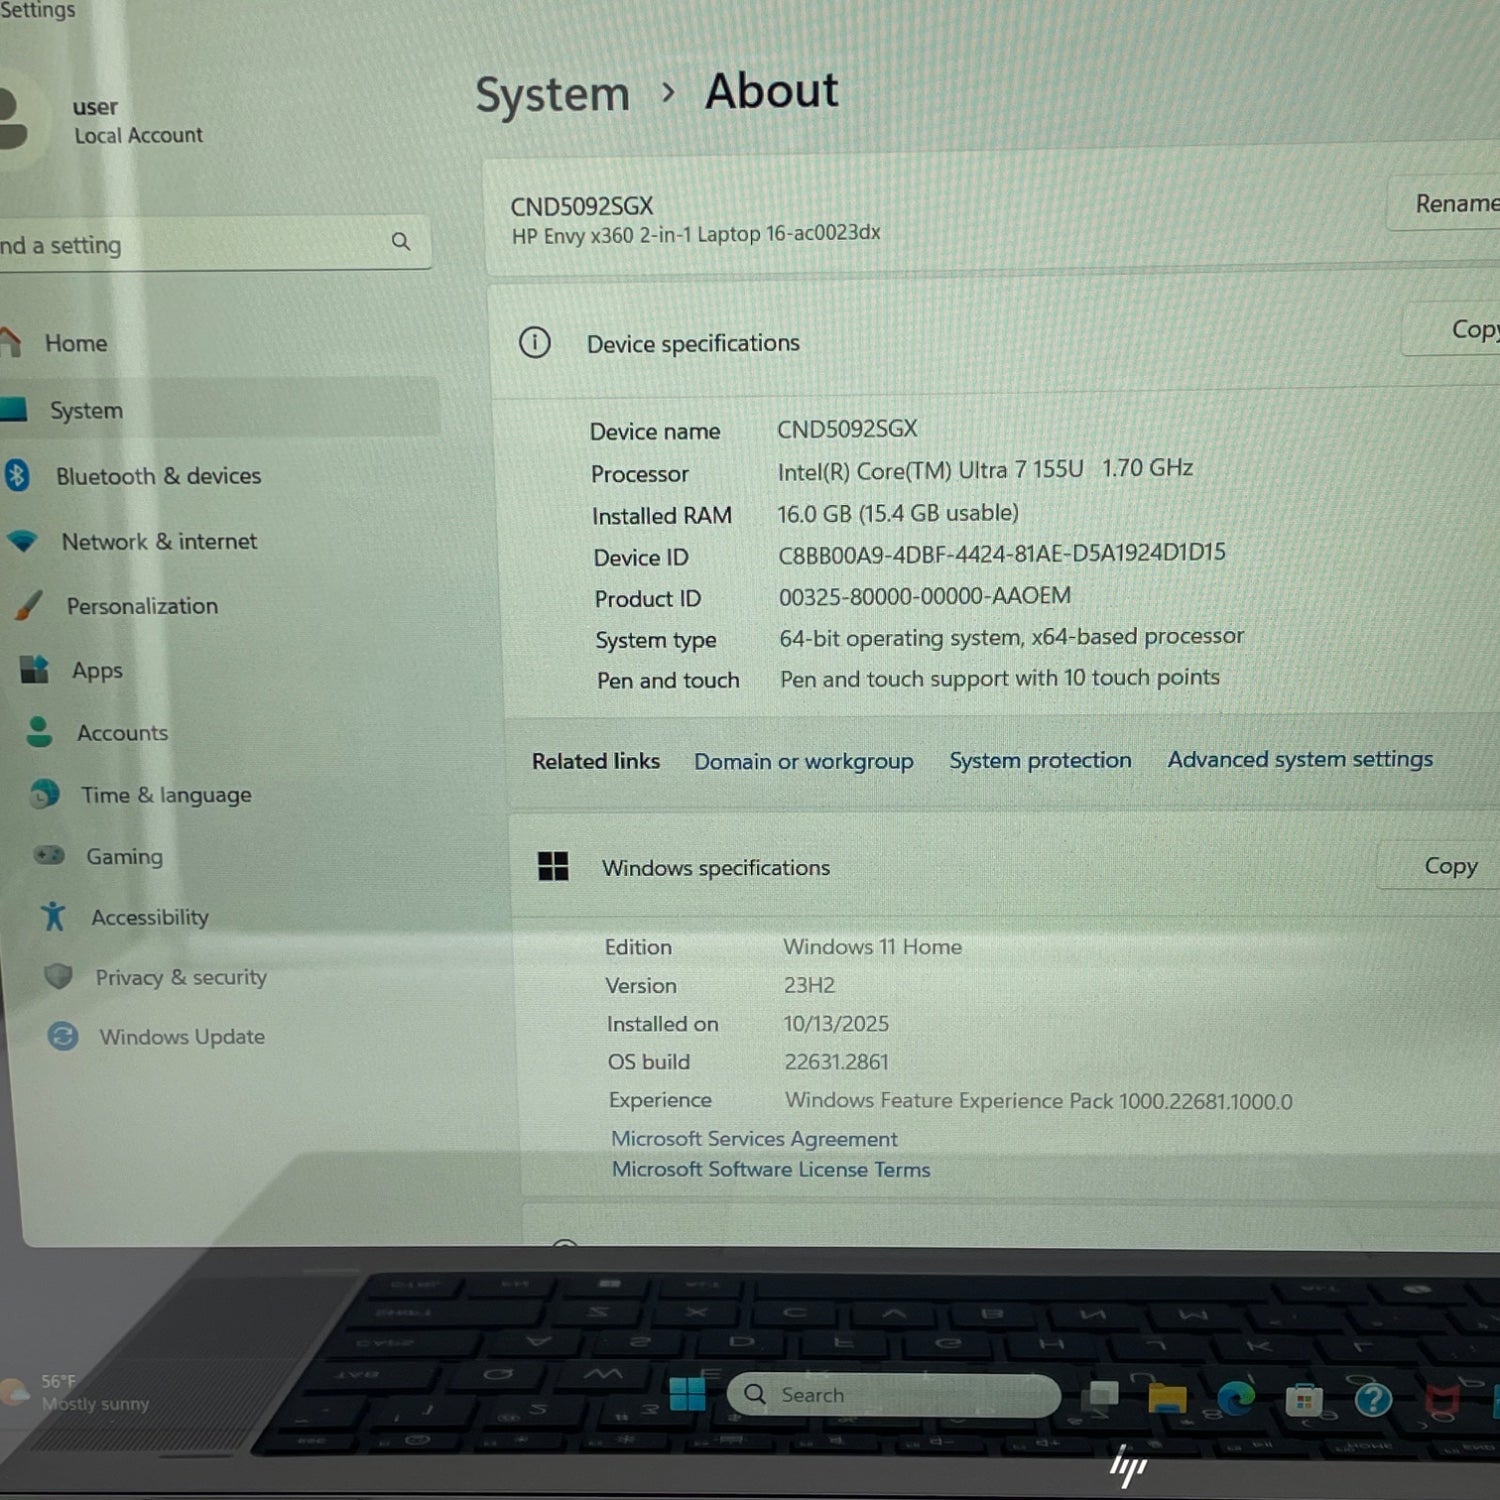Open the System protection link
Image resolution: width=1500 pixels, height=1500 pixels.
pyautogui.click(x=1040, y=761)
